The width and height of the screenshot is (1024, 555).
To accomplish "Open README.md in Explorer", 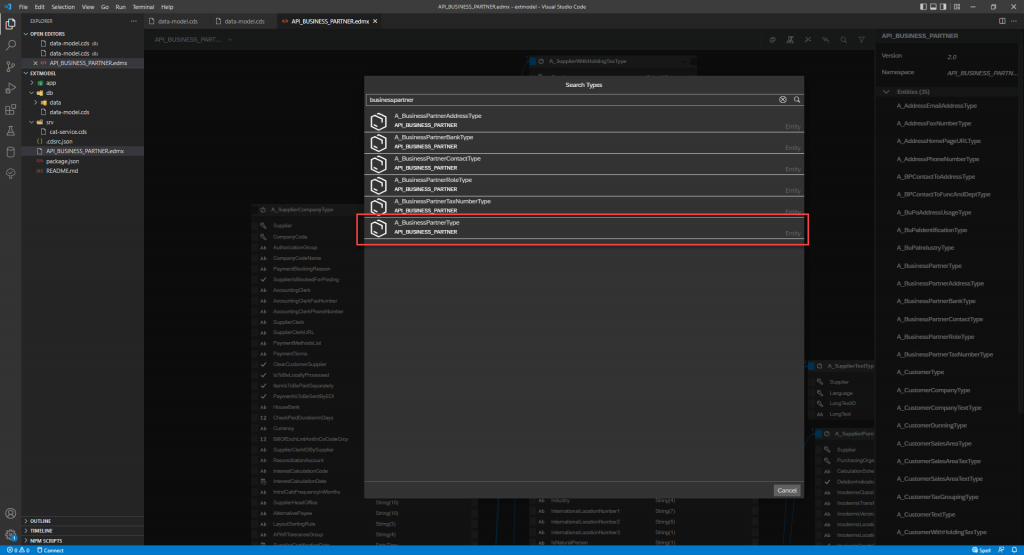I will 62,171.
